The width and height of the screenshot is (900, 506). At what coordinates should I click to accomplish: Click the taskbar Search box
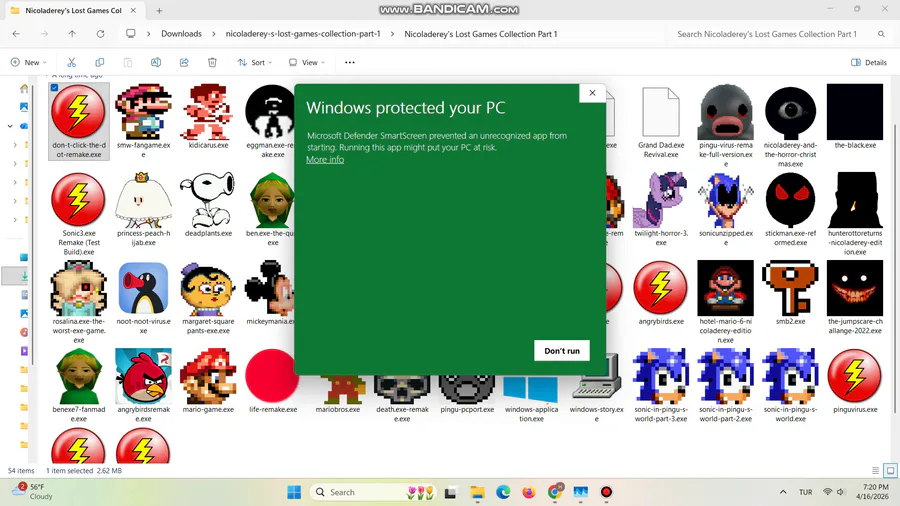coord(373,492)
